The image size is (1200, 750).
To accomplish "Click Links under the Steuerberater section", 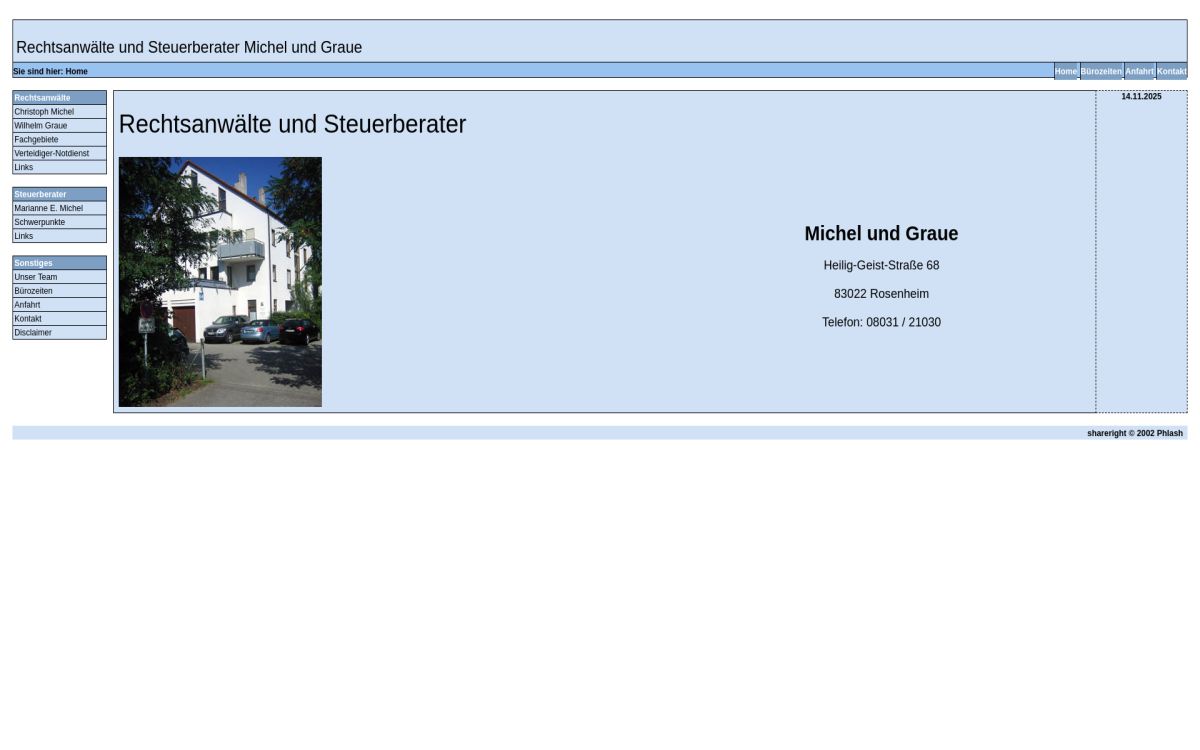I will click(x=23, y=235).
